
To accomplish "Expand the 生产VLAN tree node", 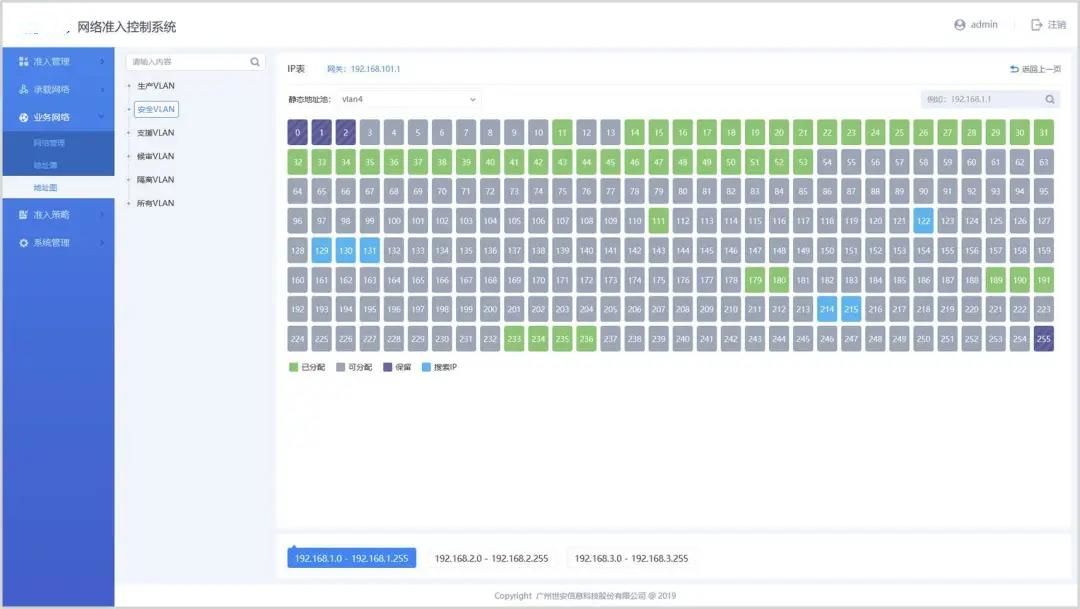I will click(x=129, y=86).
